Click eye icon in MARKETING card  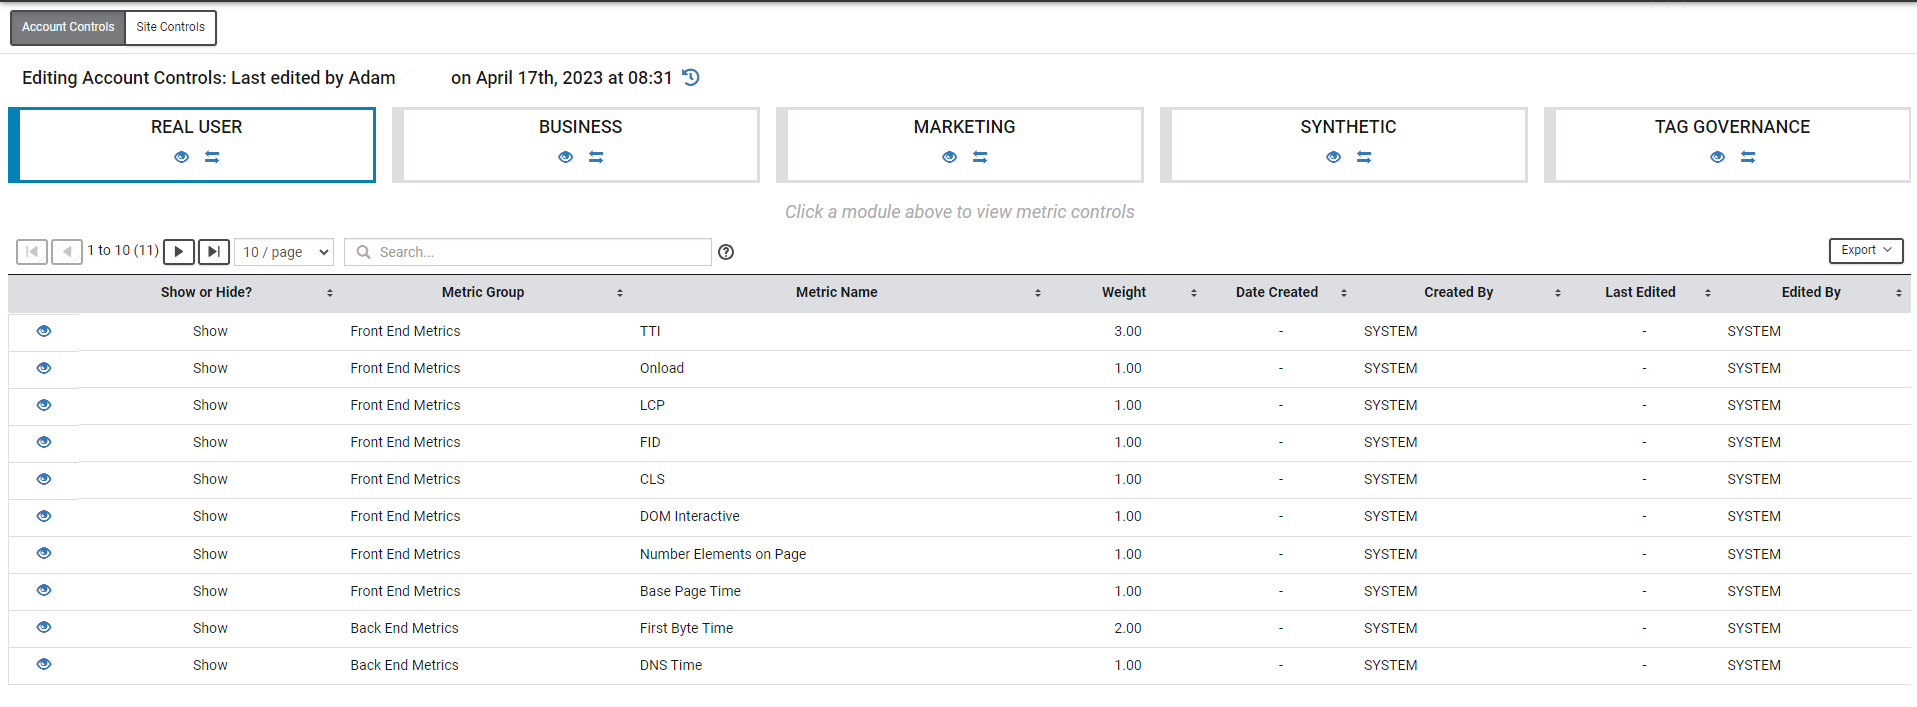(x=950, y=157)
